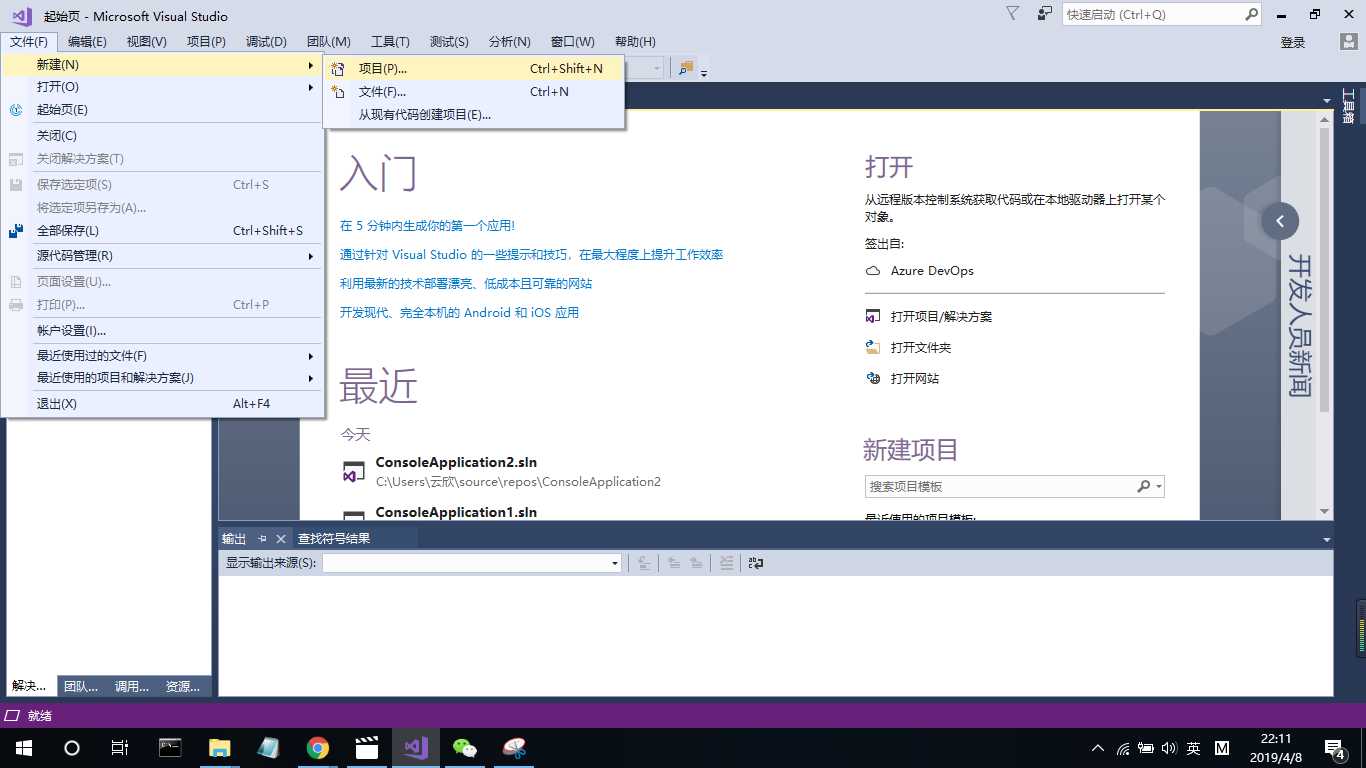This screenshot has width=1366, height=768.
Task: Select 从现有代码创建项目 menu entry
Action: 474,114
